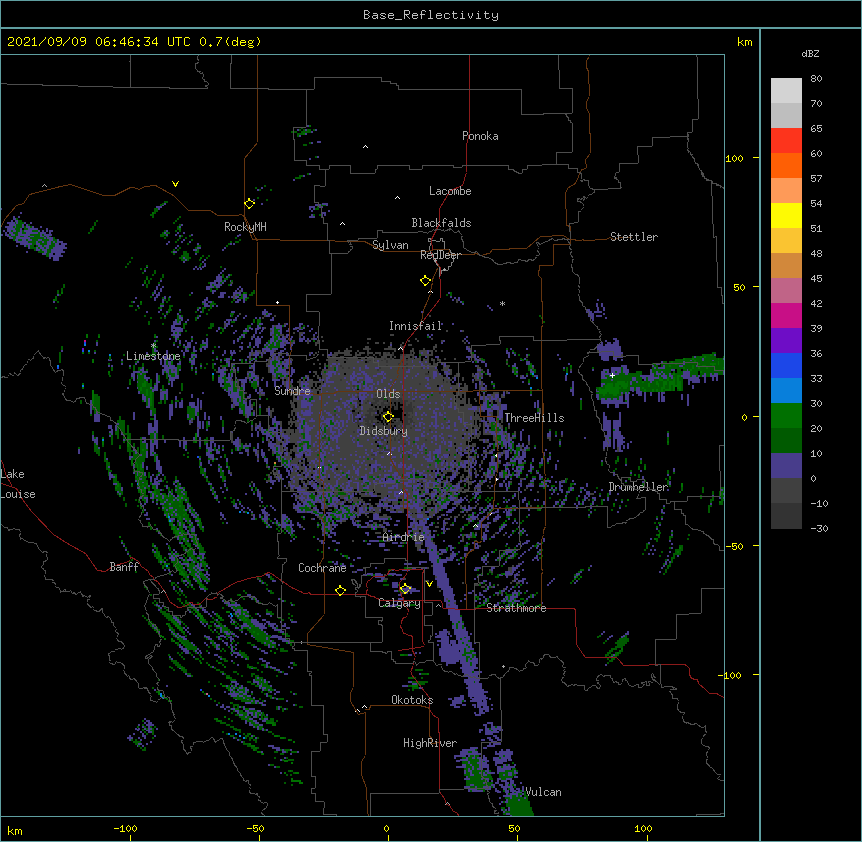Click the Sundre town label
The width and height of the screenshot is (862, 842).
(x=292, y=391)
